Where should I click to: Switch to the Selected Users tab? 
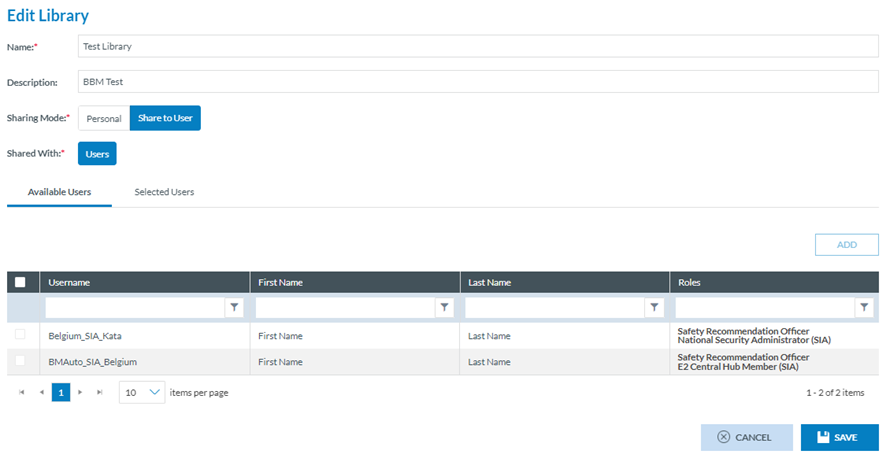[164, 192]
